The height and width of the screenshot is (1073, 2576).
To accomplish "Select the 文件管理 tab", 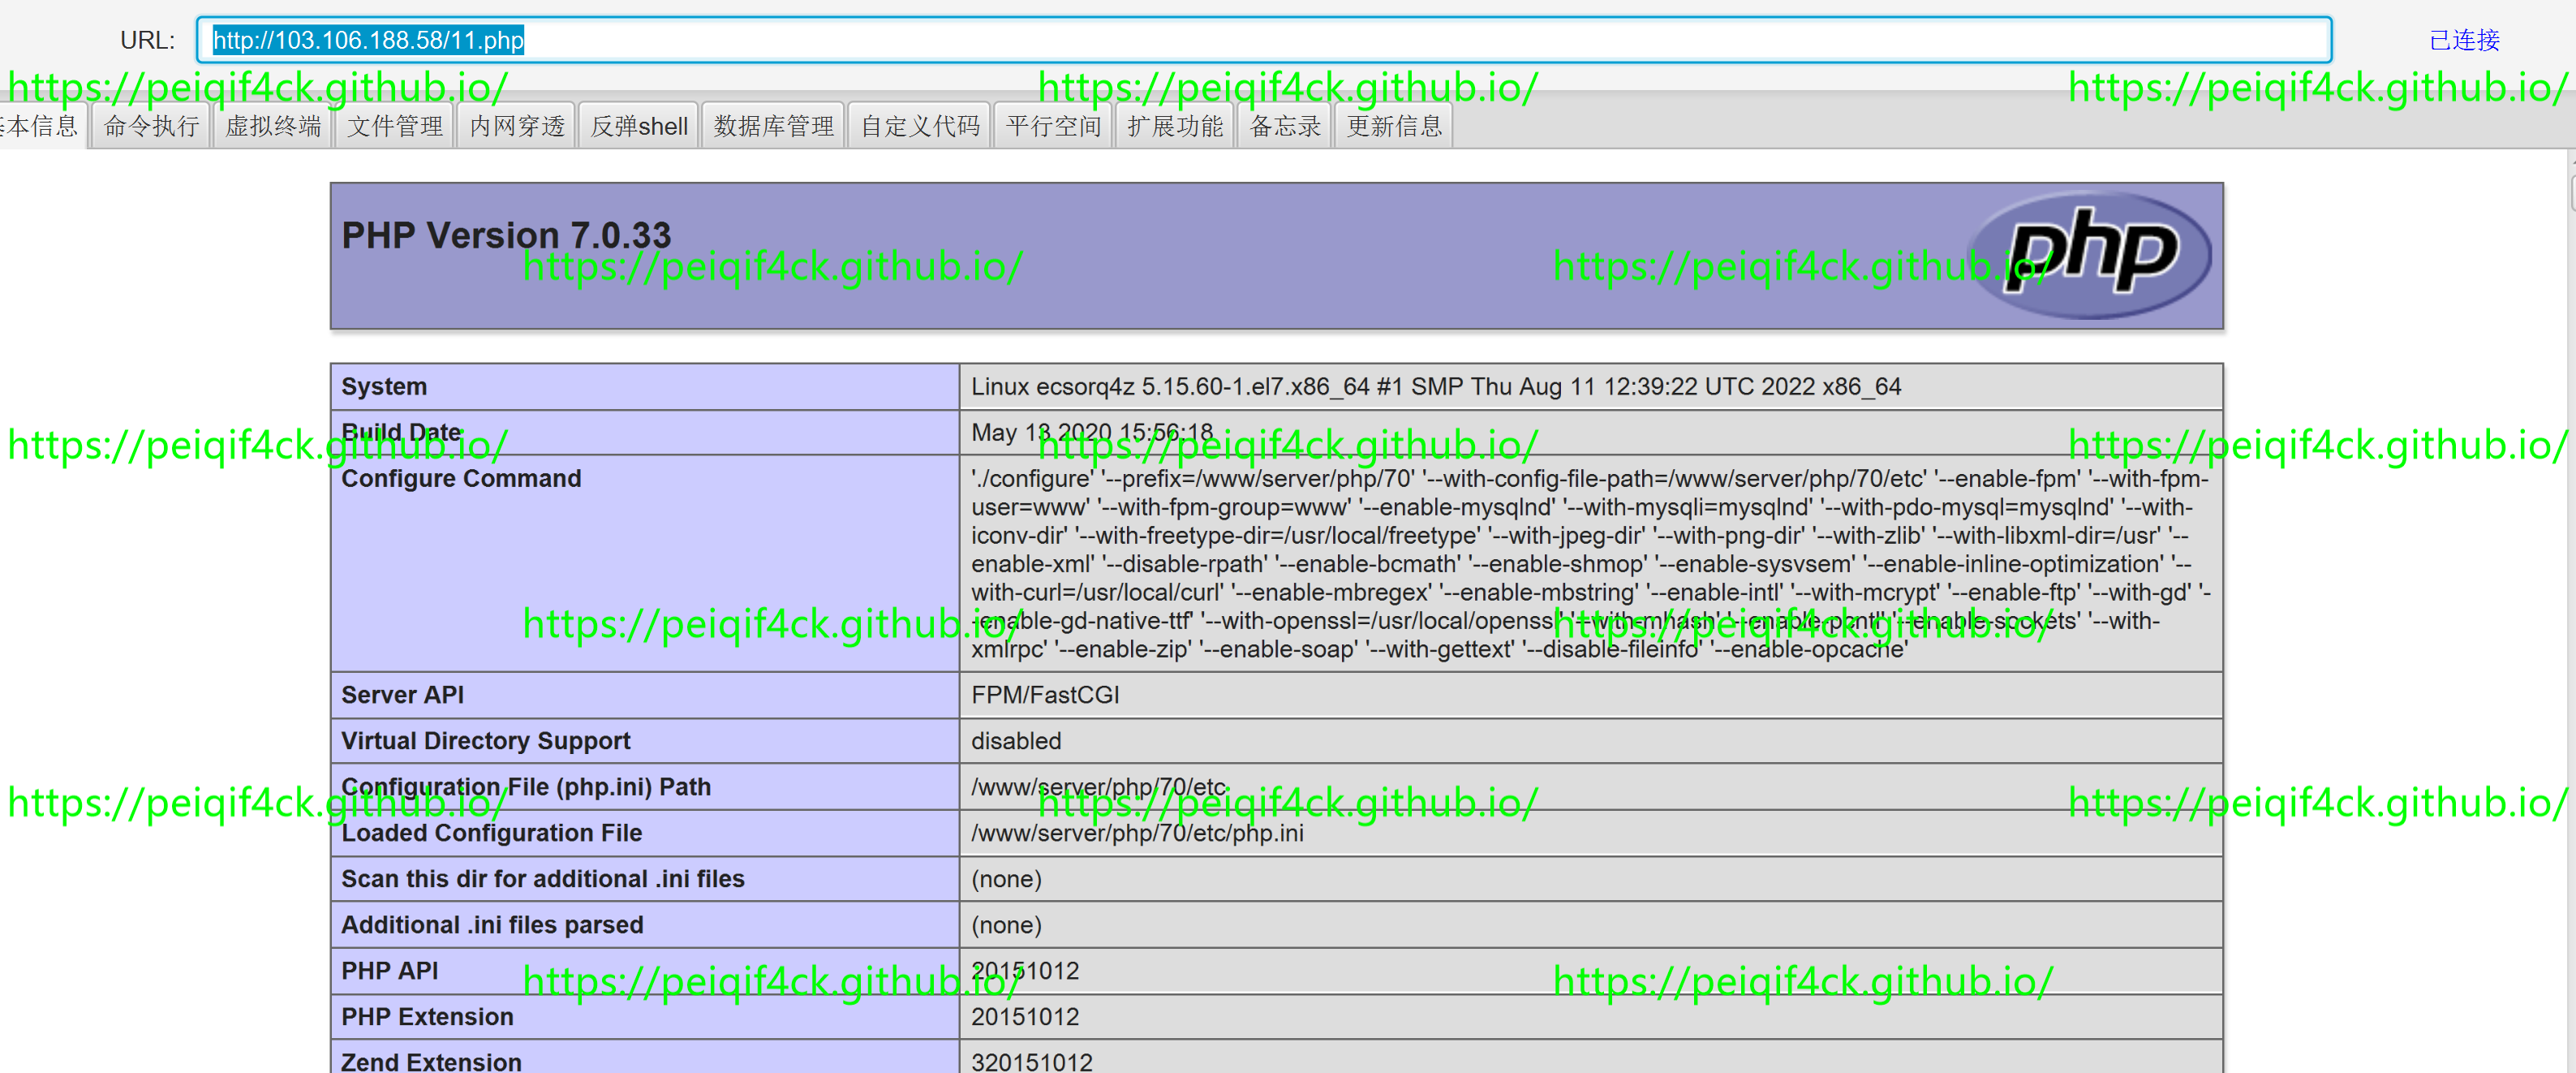I will pyautogui.click(x=395, y=126).
